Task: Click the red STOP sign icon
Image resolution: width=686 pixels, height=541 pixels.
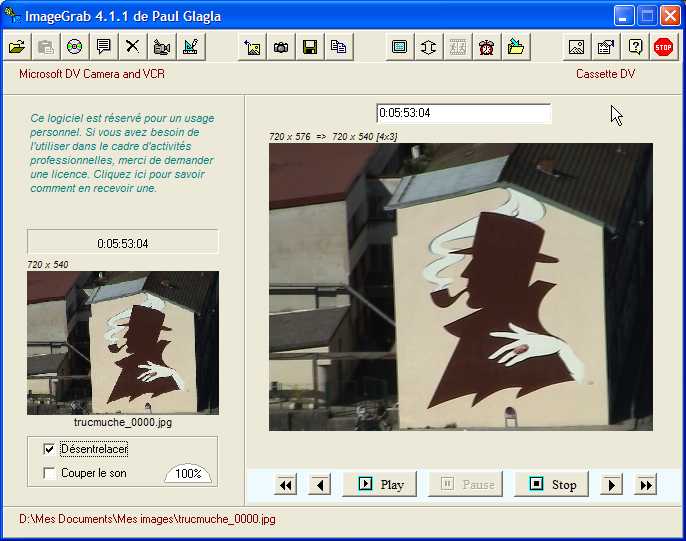Action: pos(663,46)
